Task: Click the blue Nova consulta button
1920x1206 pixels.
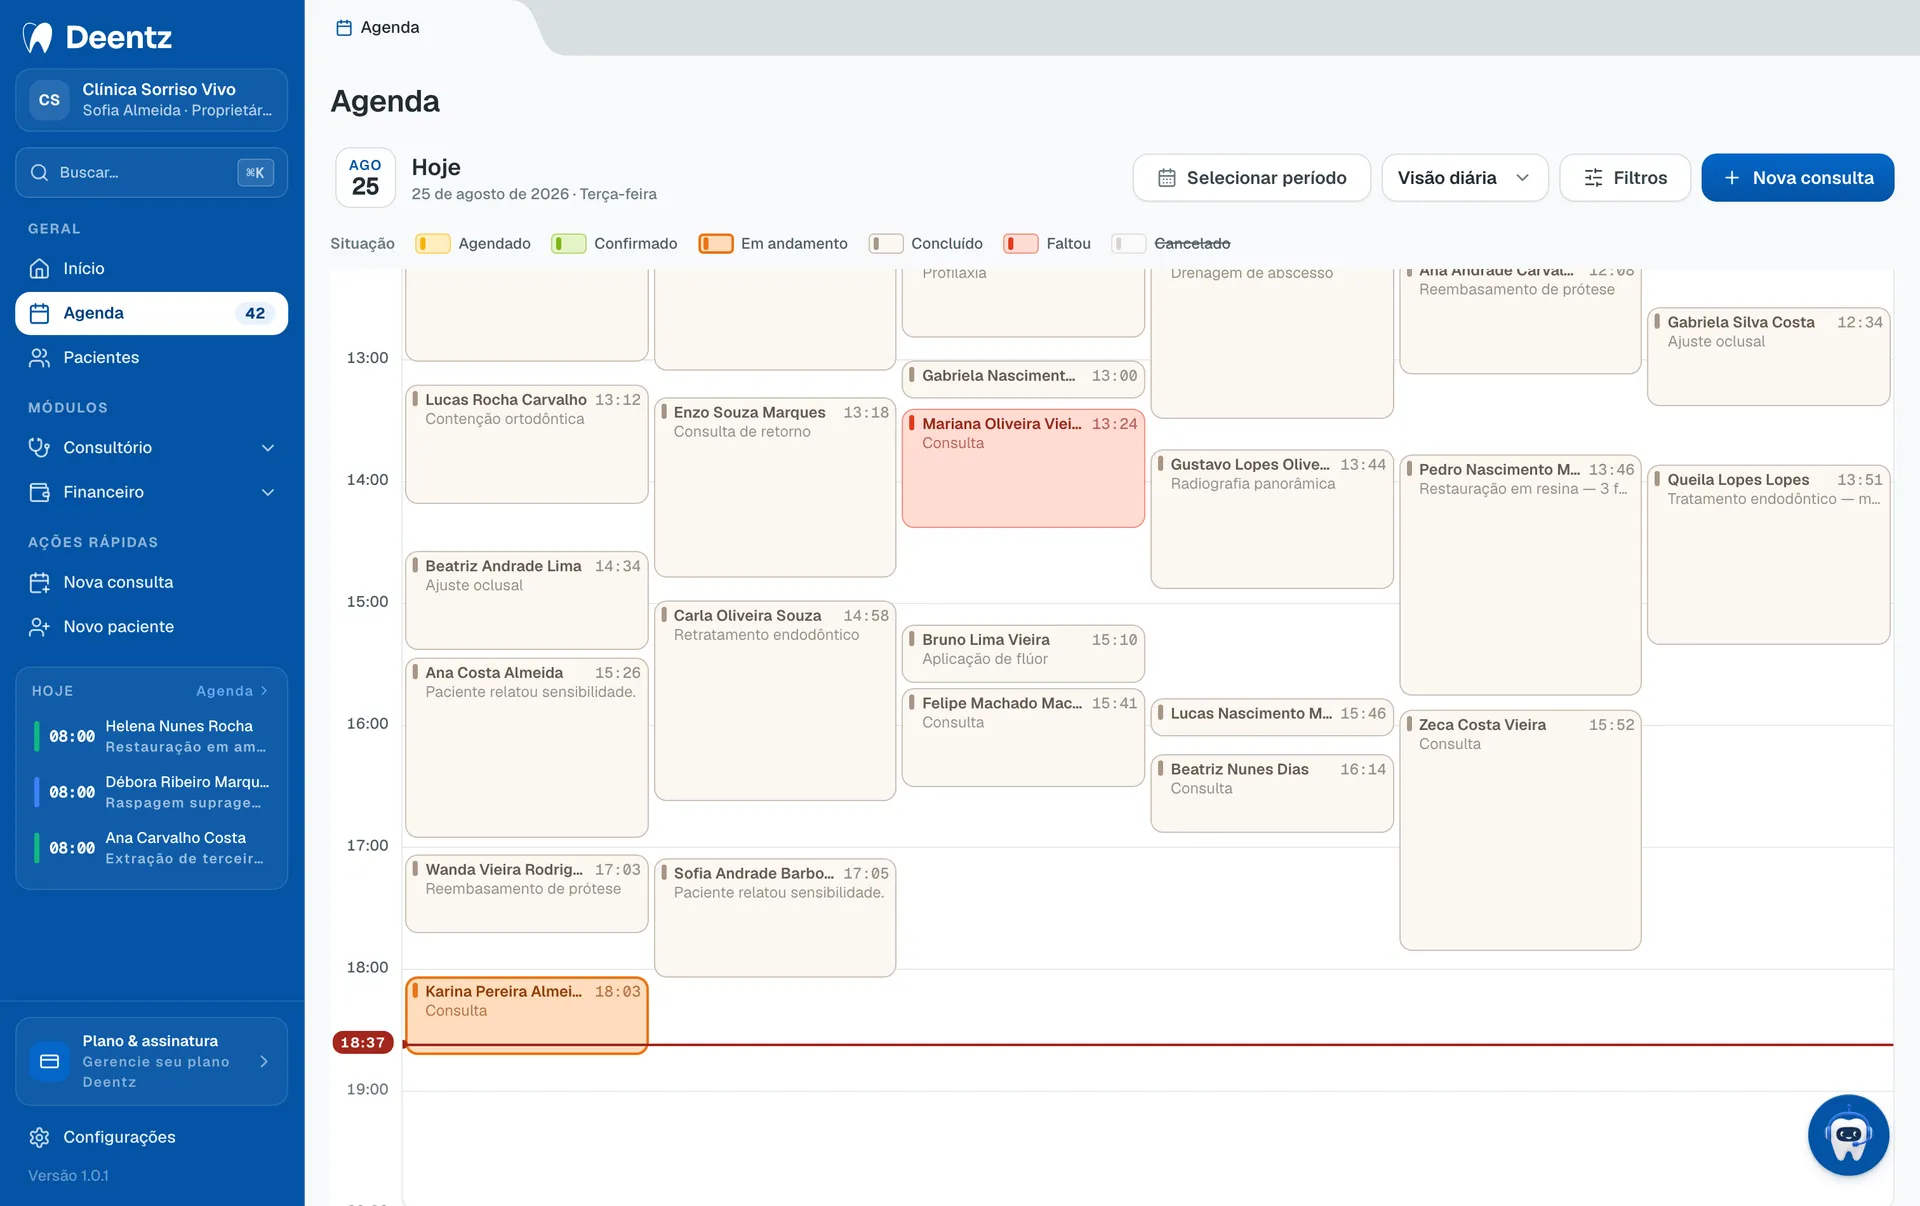Action: click(x=1797, y=178)
